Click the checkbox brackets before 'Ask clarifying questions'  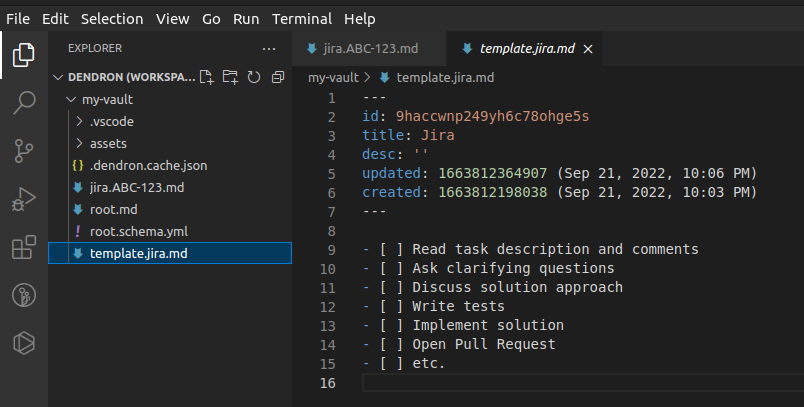point(391,269)
